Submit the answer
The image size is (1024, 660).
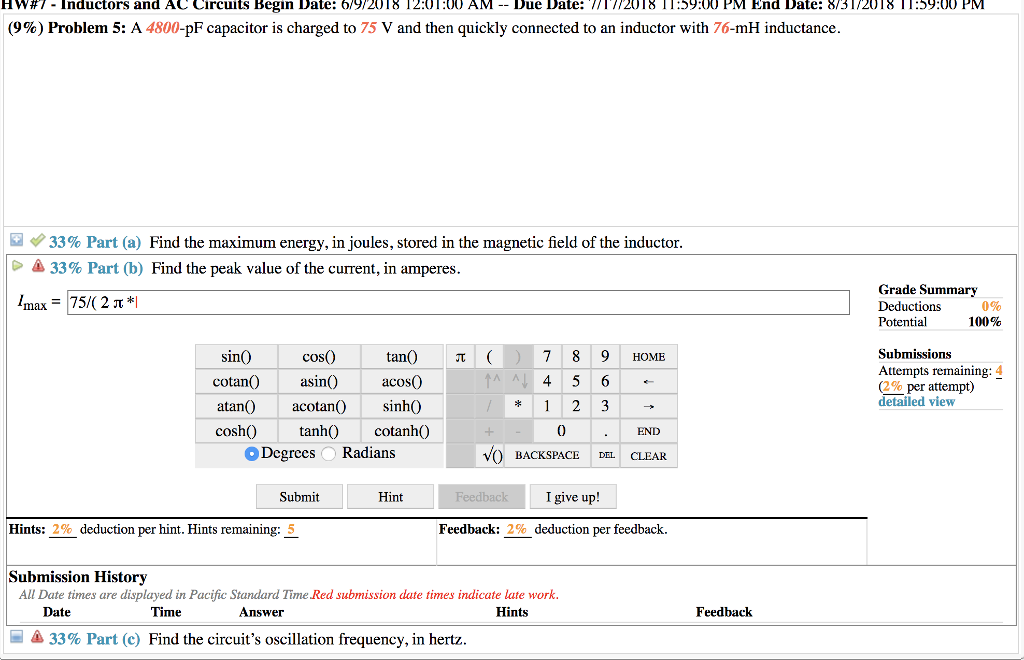[x=299, y=497]
